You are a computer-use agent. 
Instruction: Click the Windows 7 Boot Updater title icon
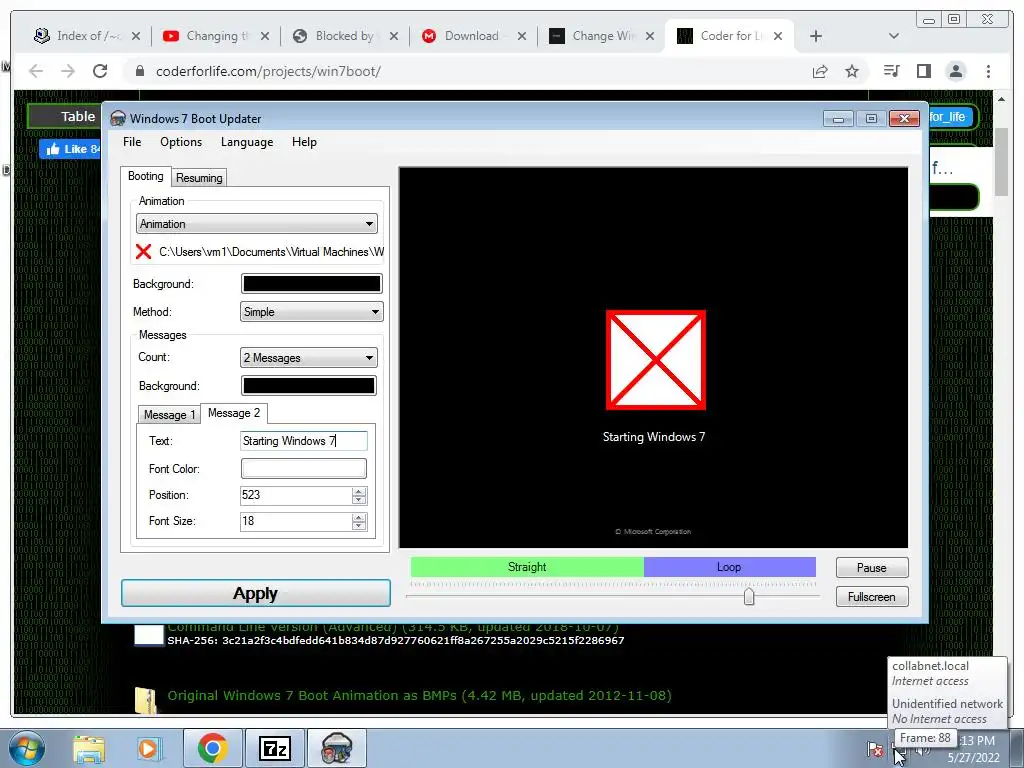point(118,118)
